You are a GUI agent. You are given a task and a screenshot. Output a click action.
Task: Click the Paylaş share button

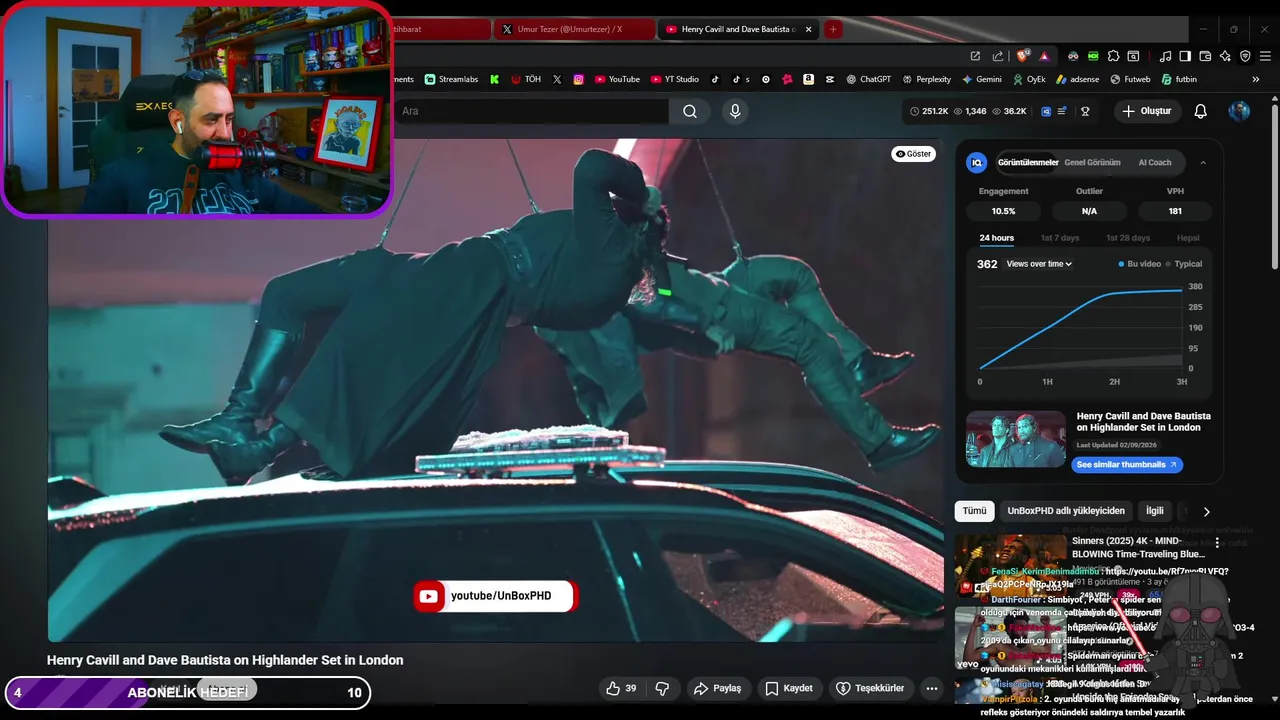pos(718,688)
